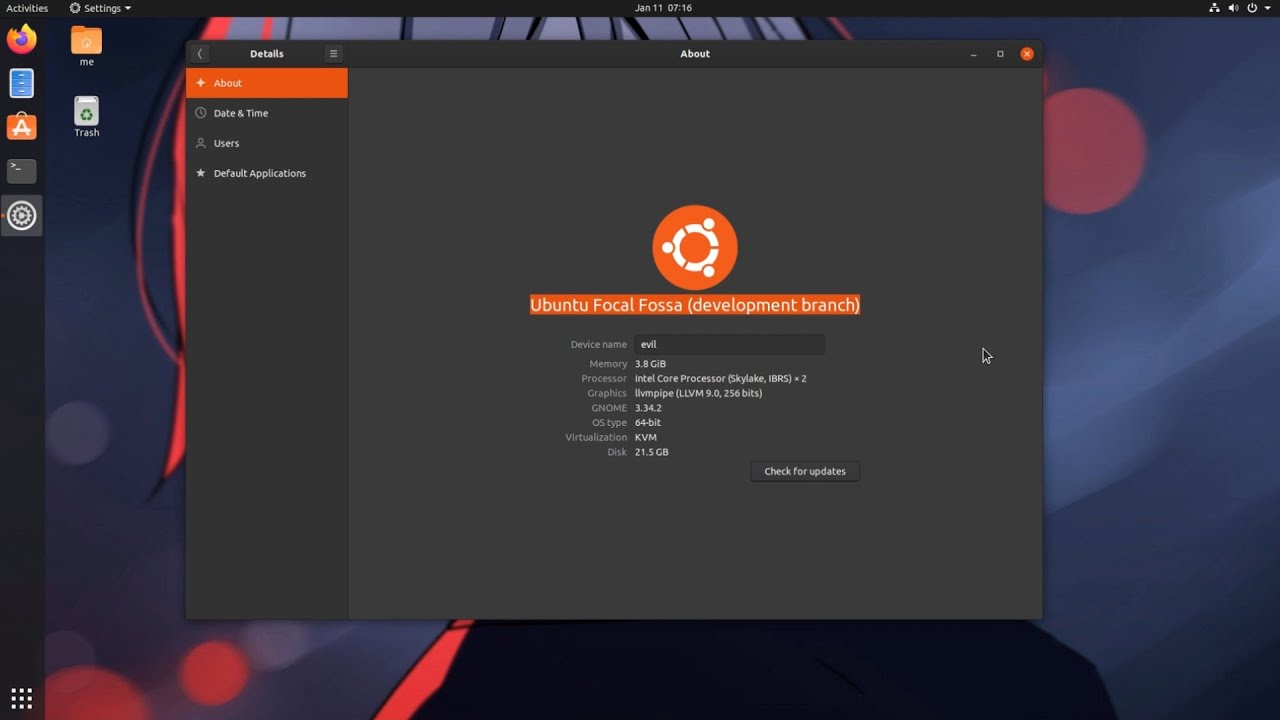This screenshot has width=1280, height=720.
Task: Click Activities in the top bar
Action: tap(27, 8)
